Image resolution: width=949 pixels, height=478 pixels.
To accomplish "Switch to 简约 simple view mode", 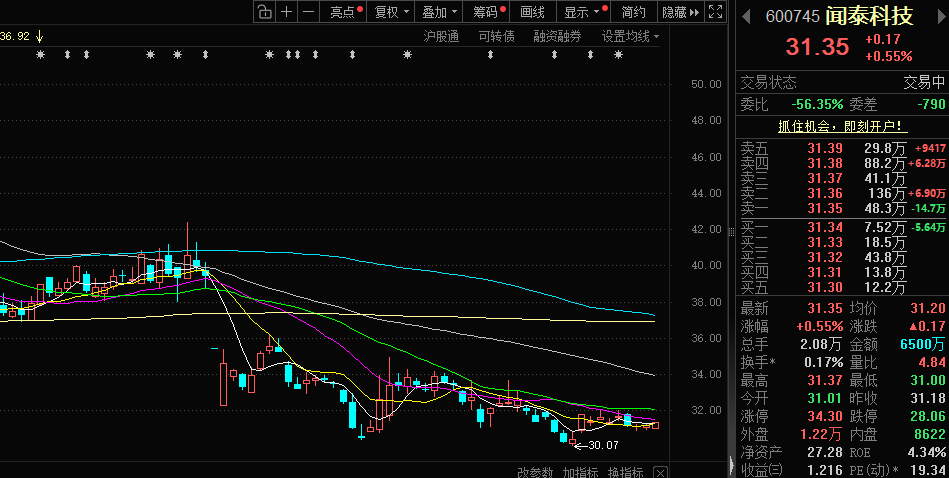I will [633, 11].
